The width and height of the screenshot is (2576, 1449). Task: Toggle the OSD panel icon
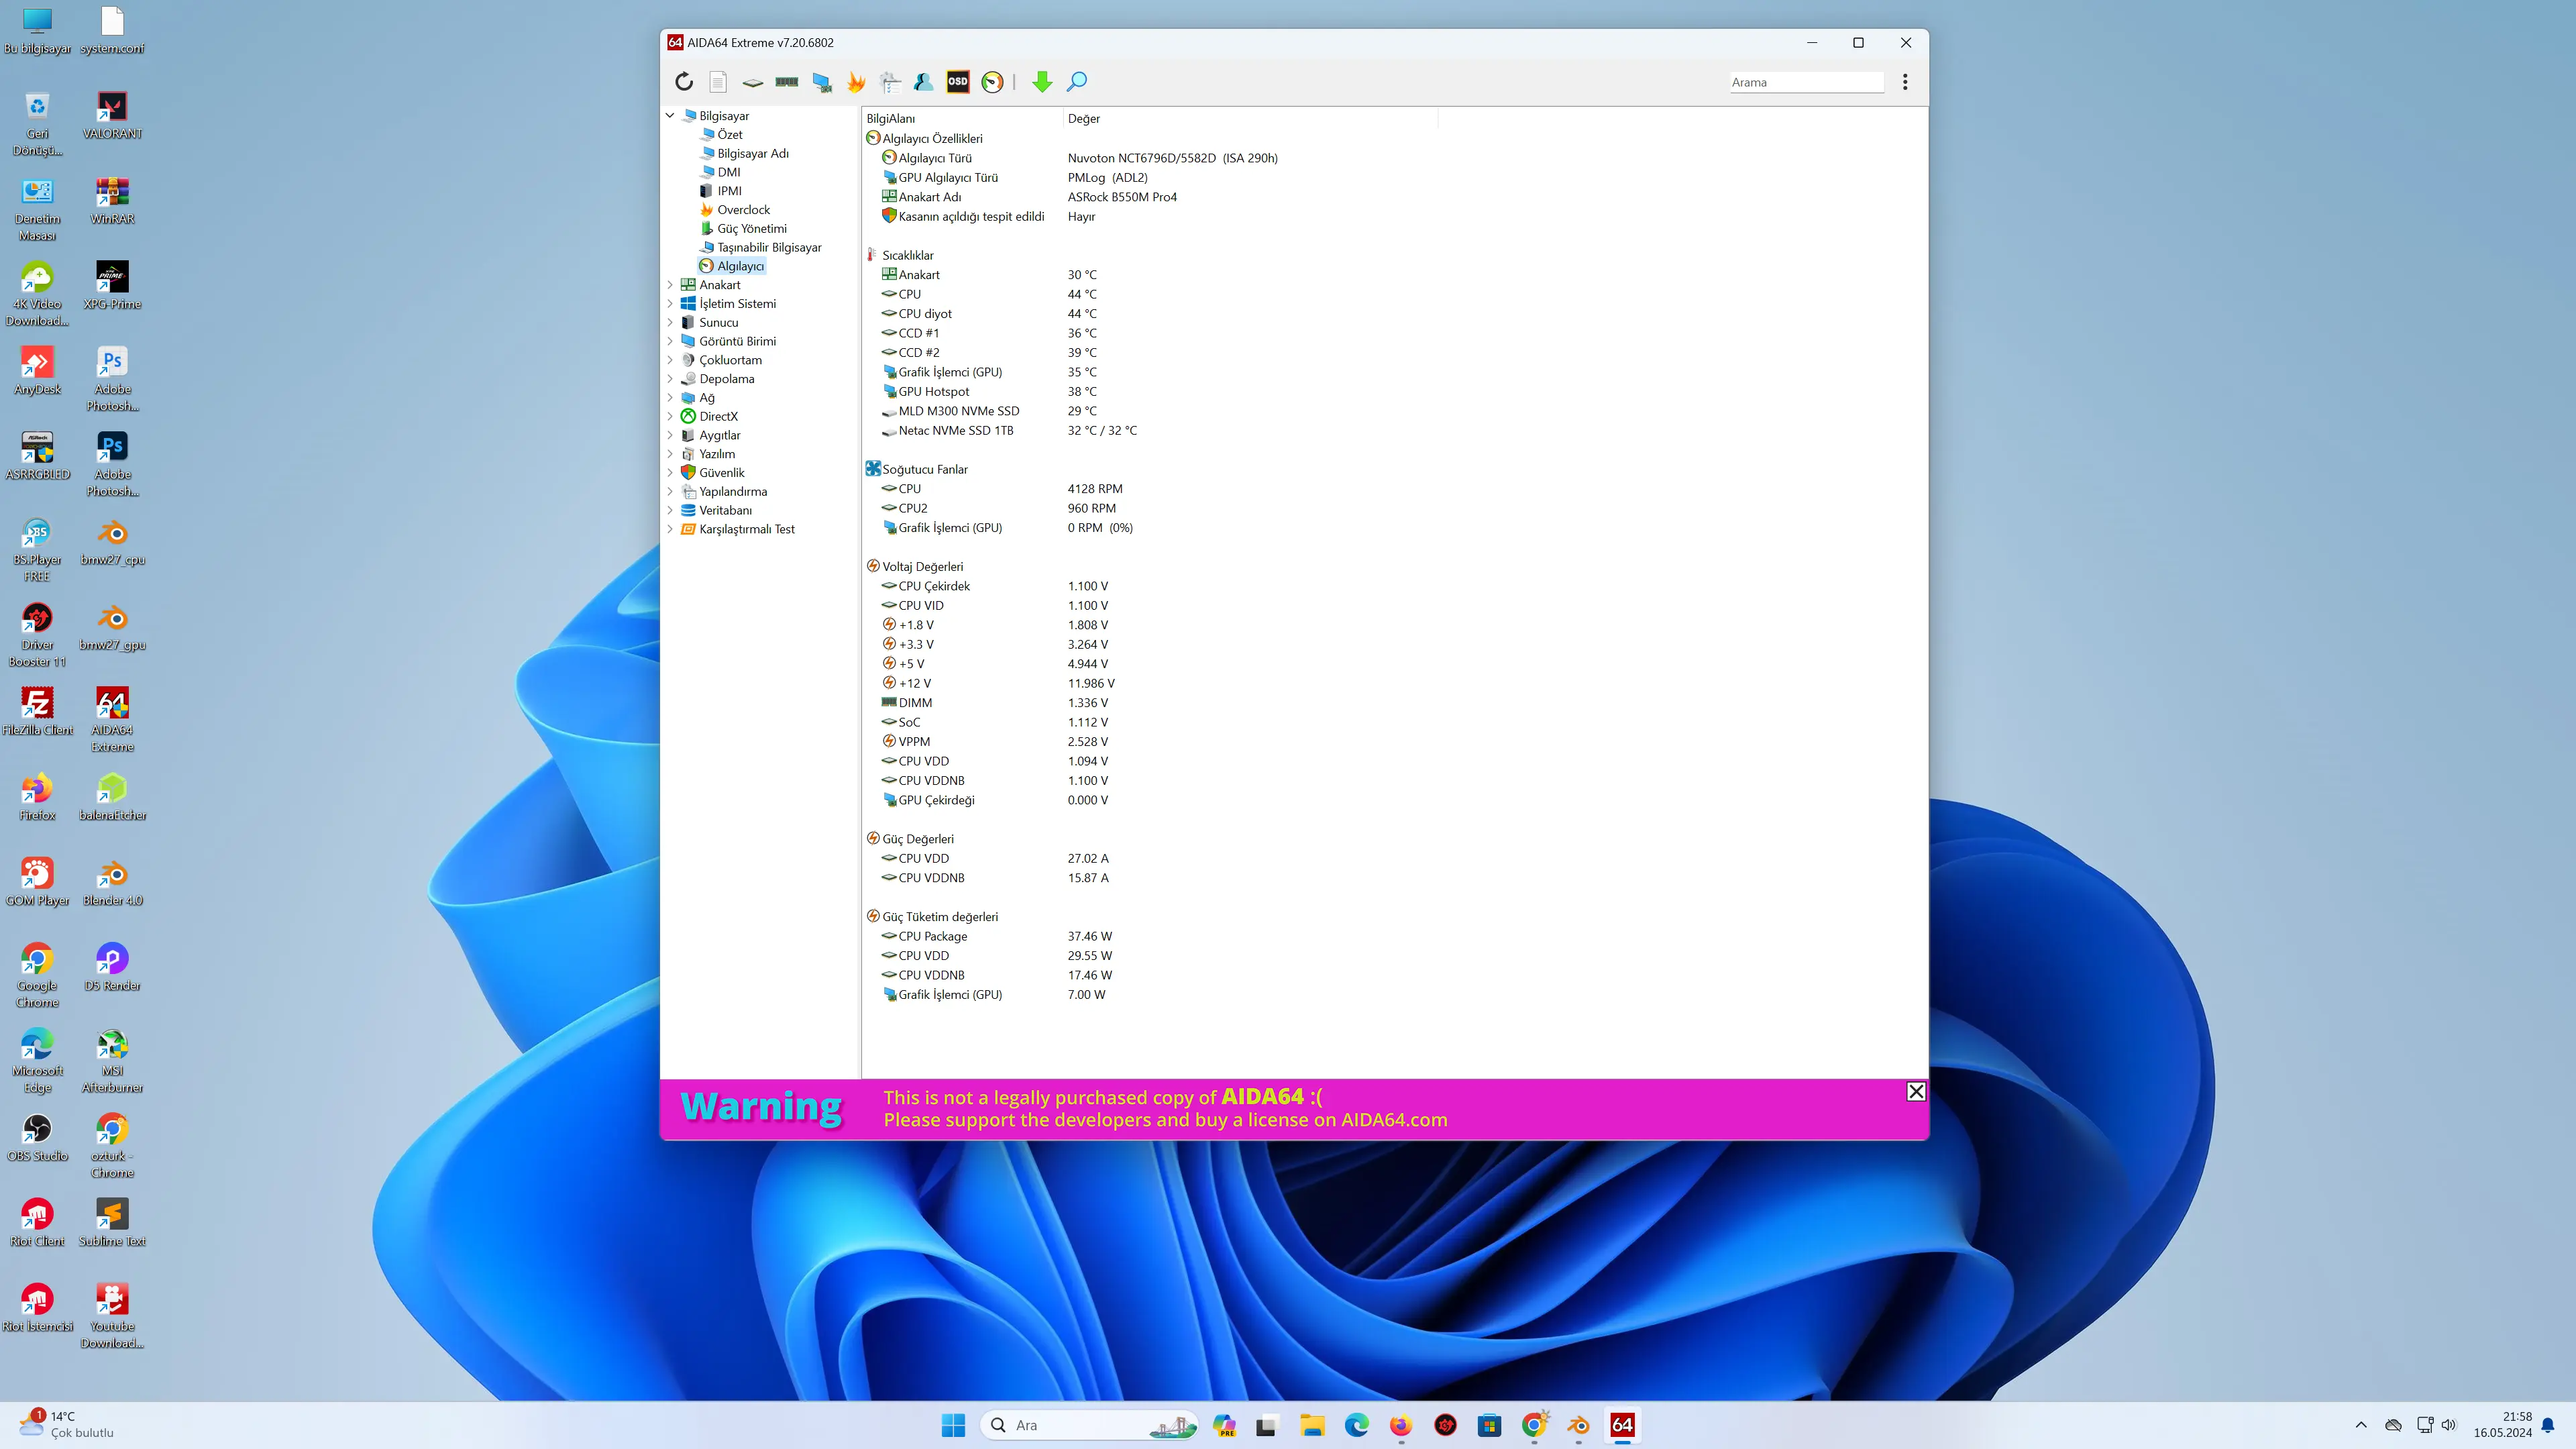(958, 82)
